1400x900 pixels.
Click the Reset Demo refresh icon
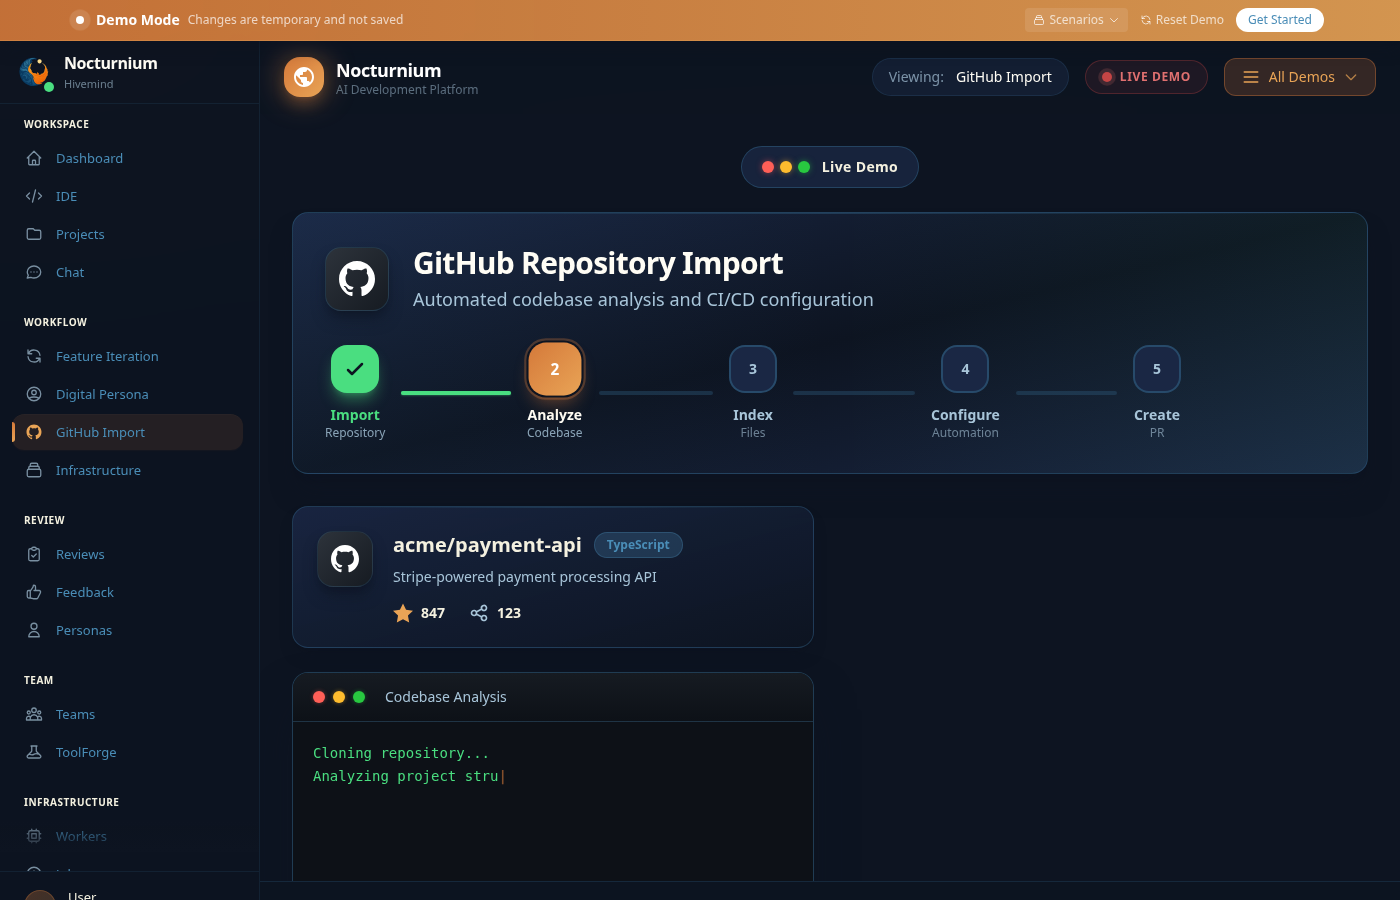point(1146,20)
